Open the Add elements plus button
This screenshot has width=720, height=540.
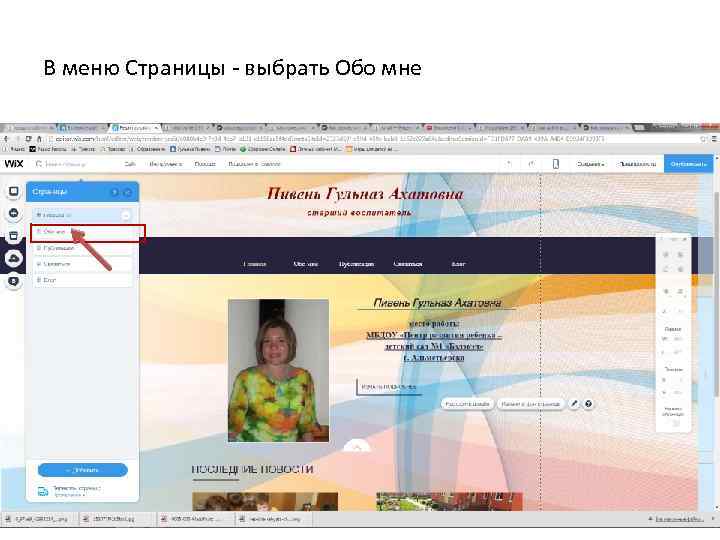pyautogui.click(x=13, y=213)
